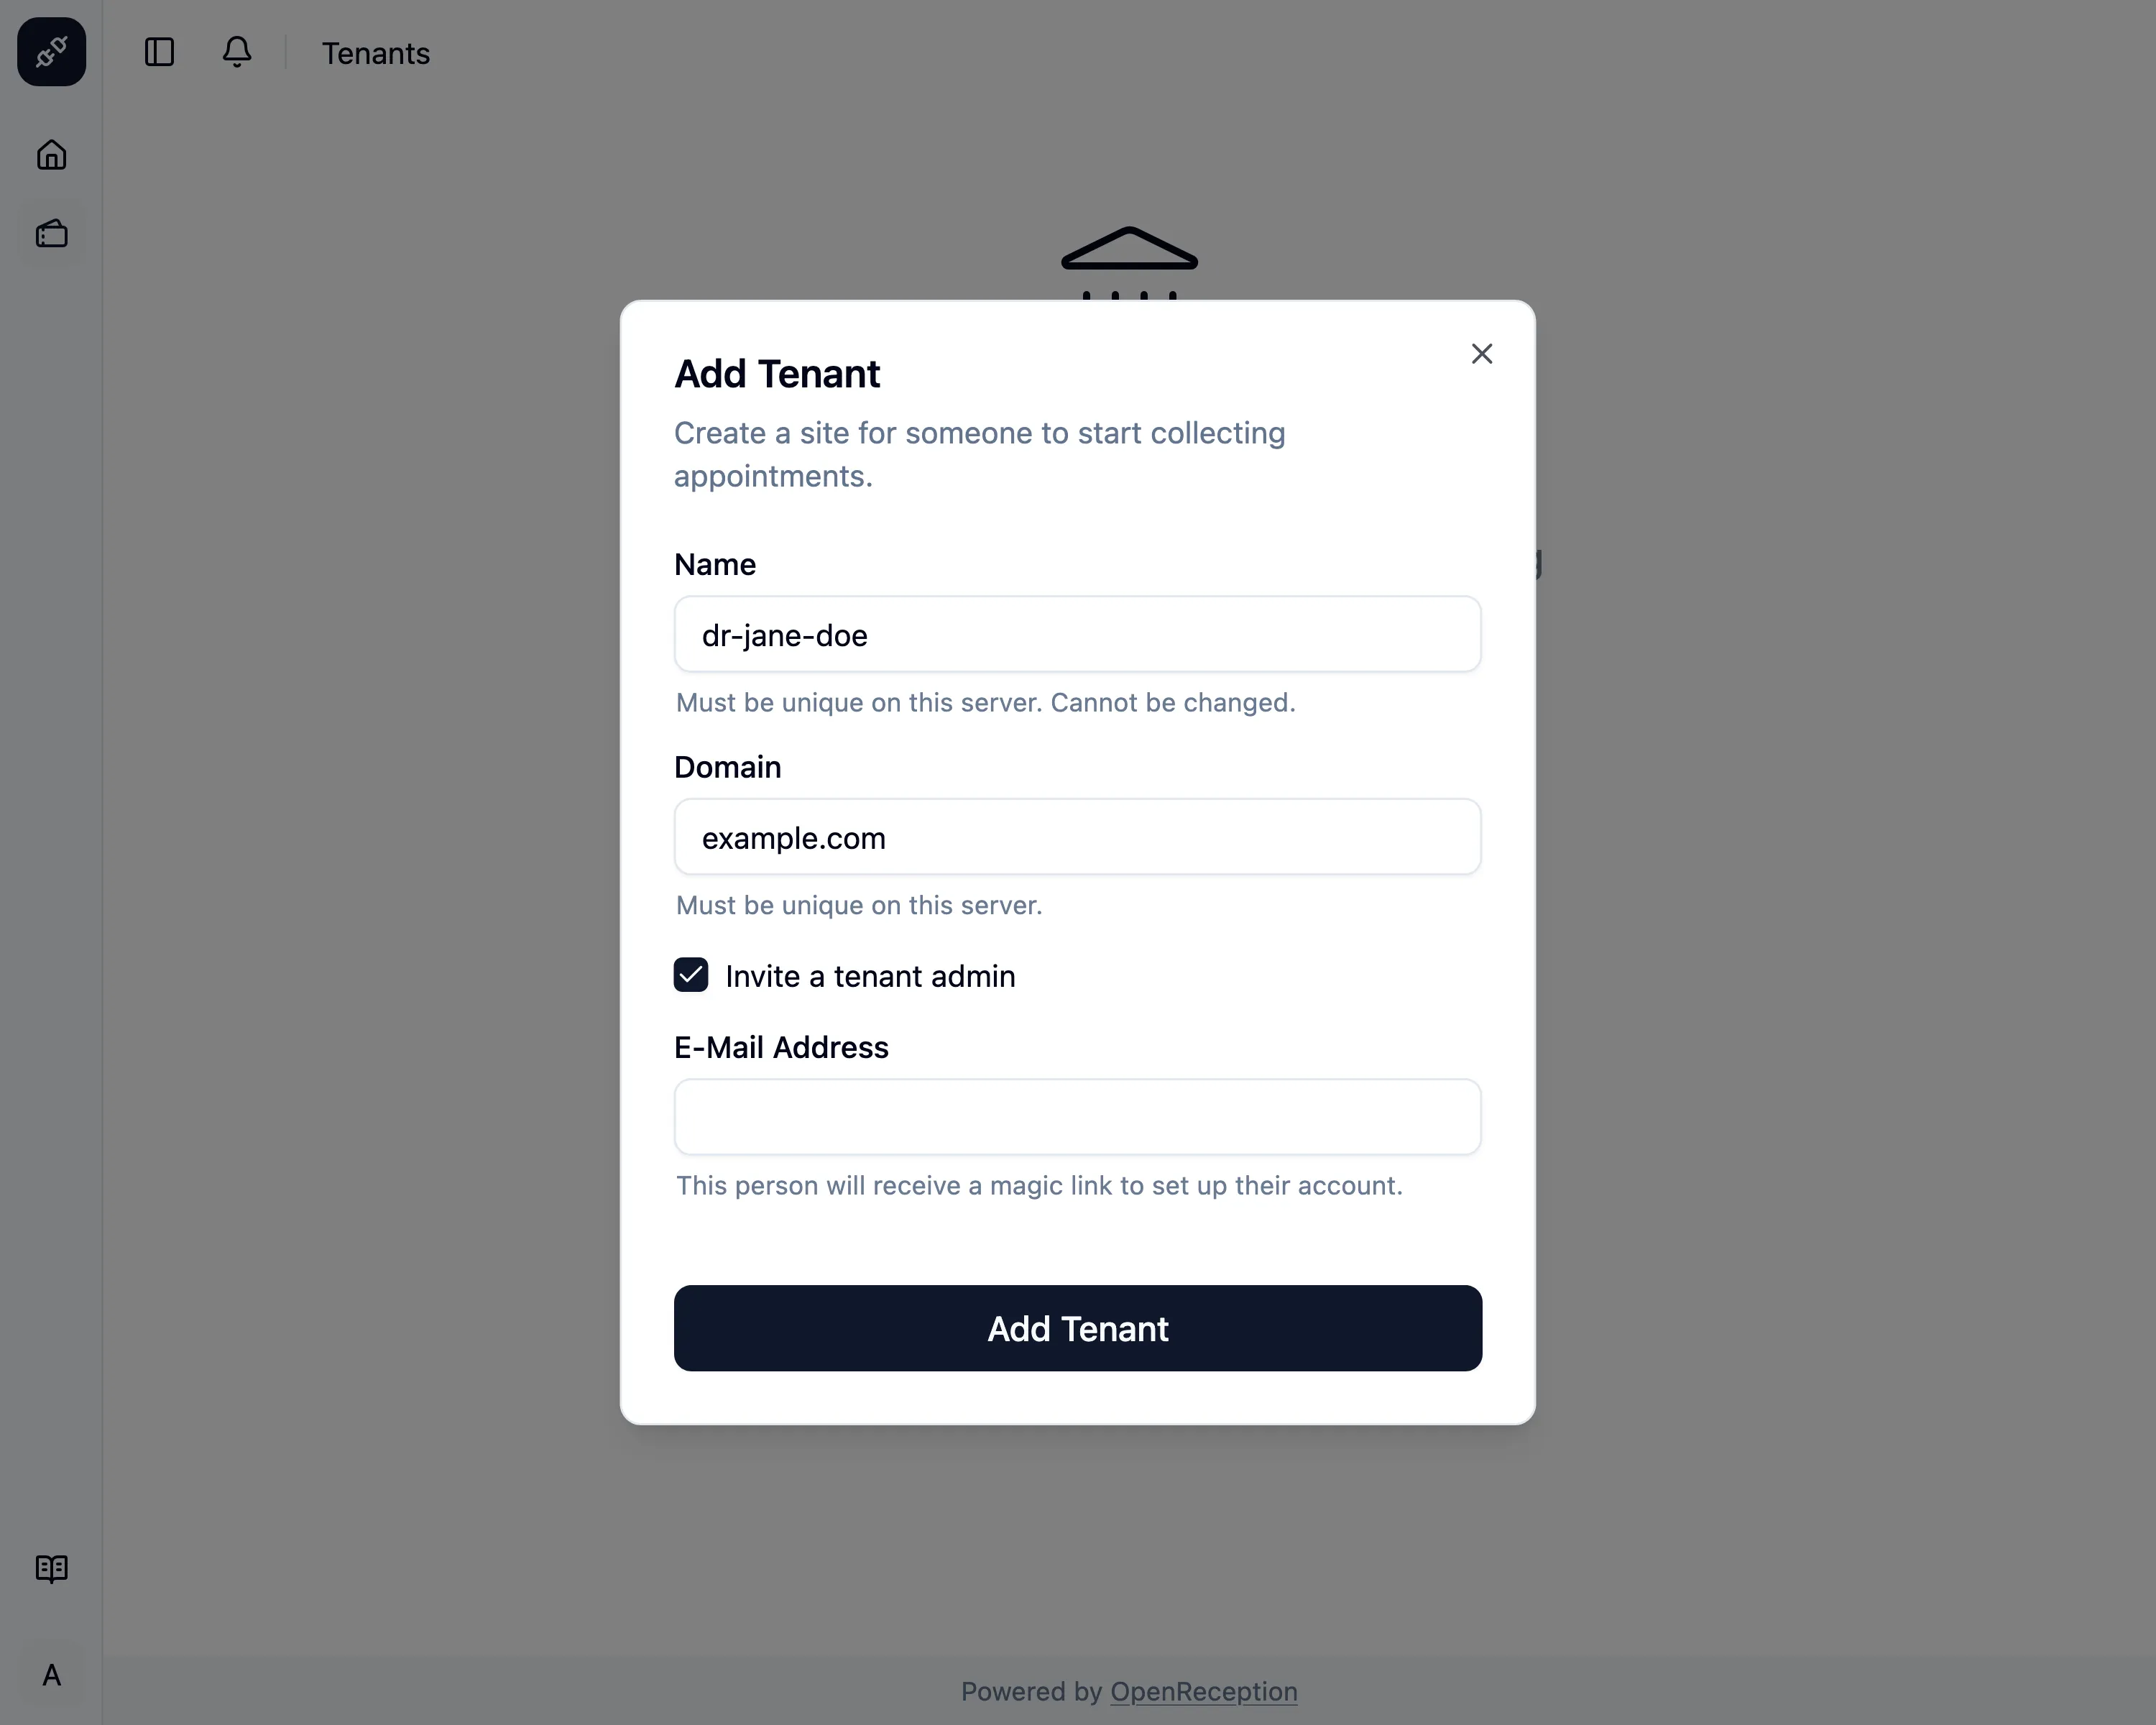Click the empty E-Mail Address field

[x=1077, y=1117]
